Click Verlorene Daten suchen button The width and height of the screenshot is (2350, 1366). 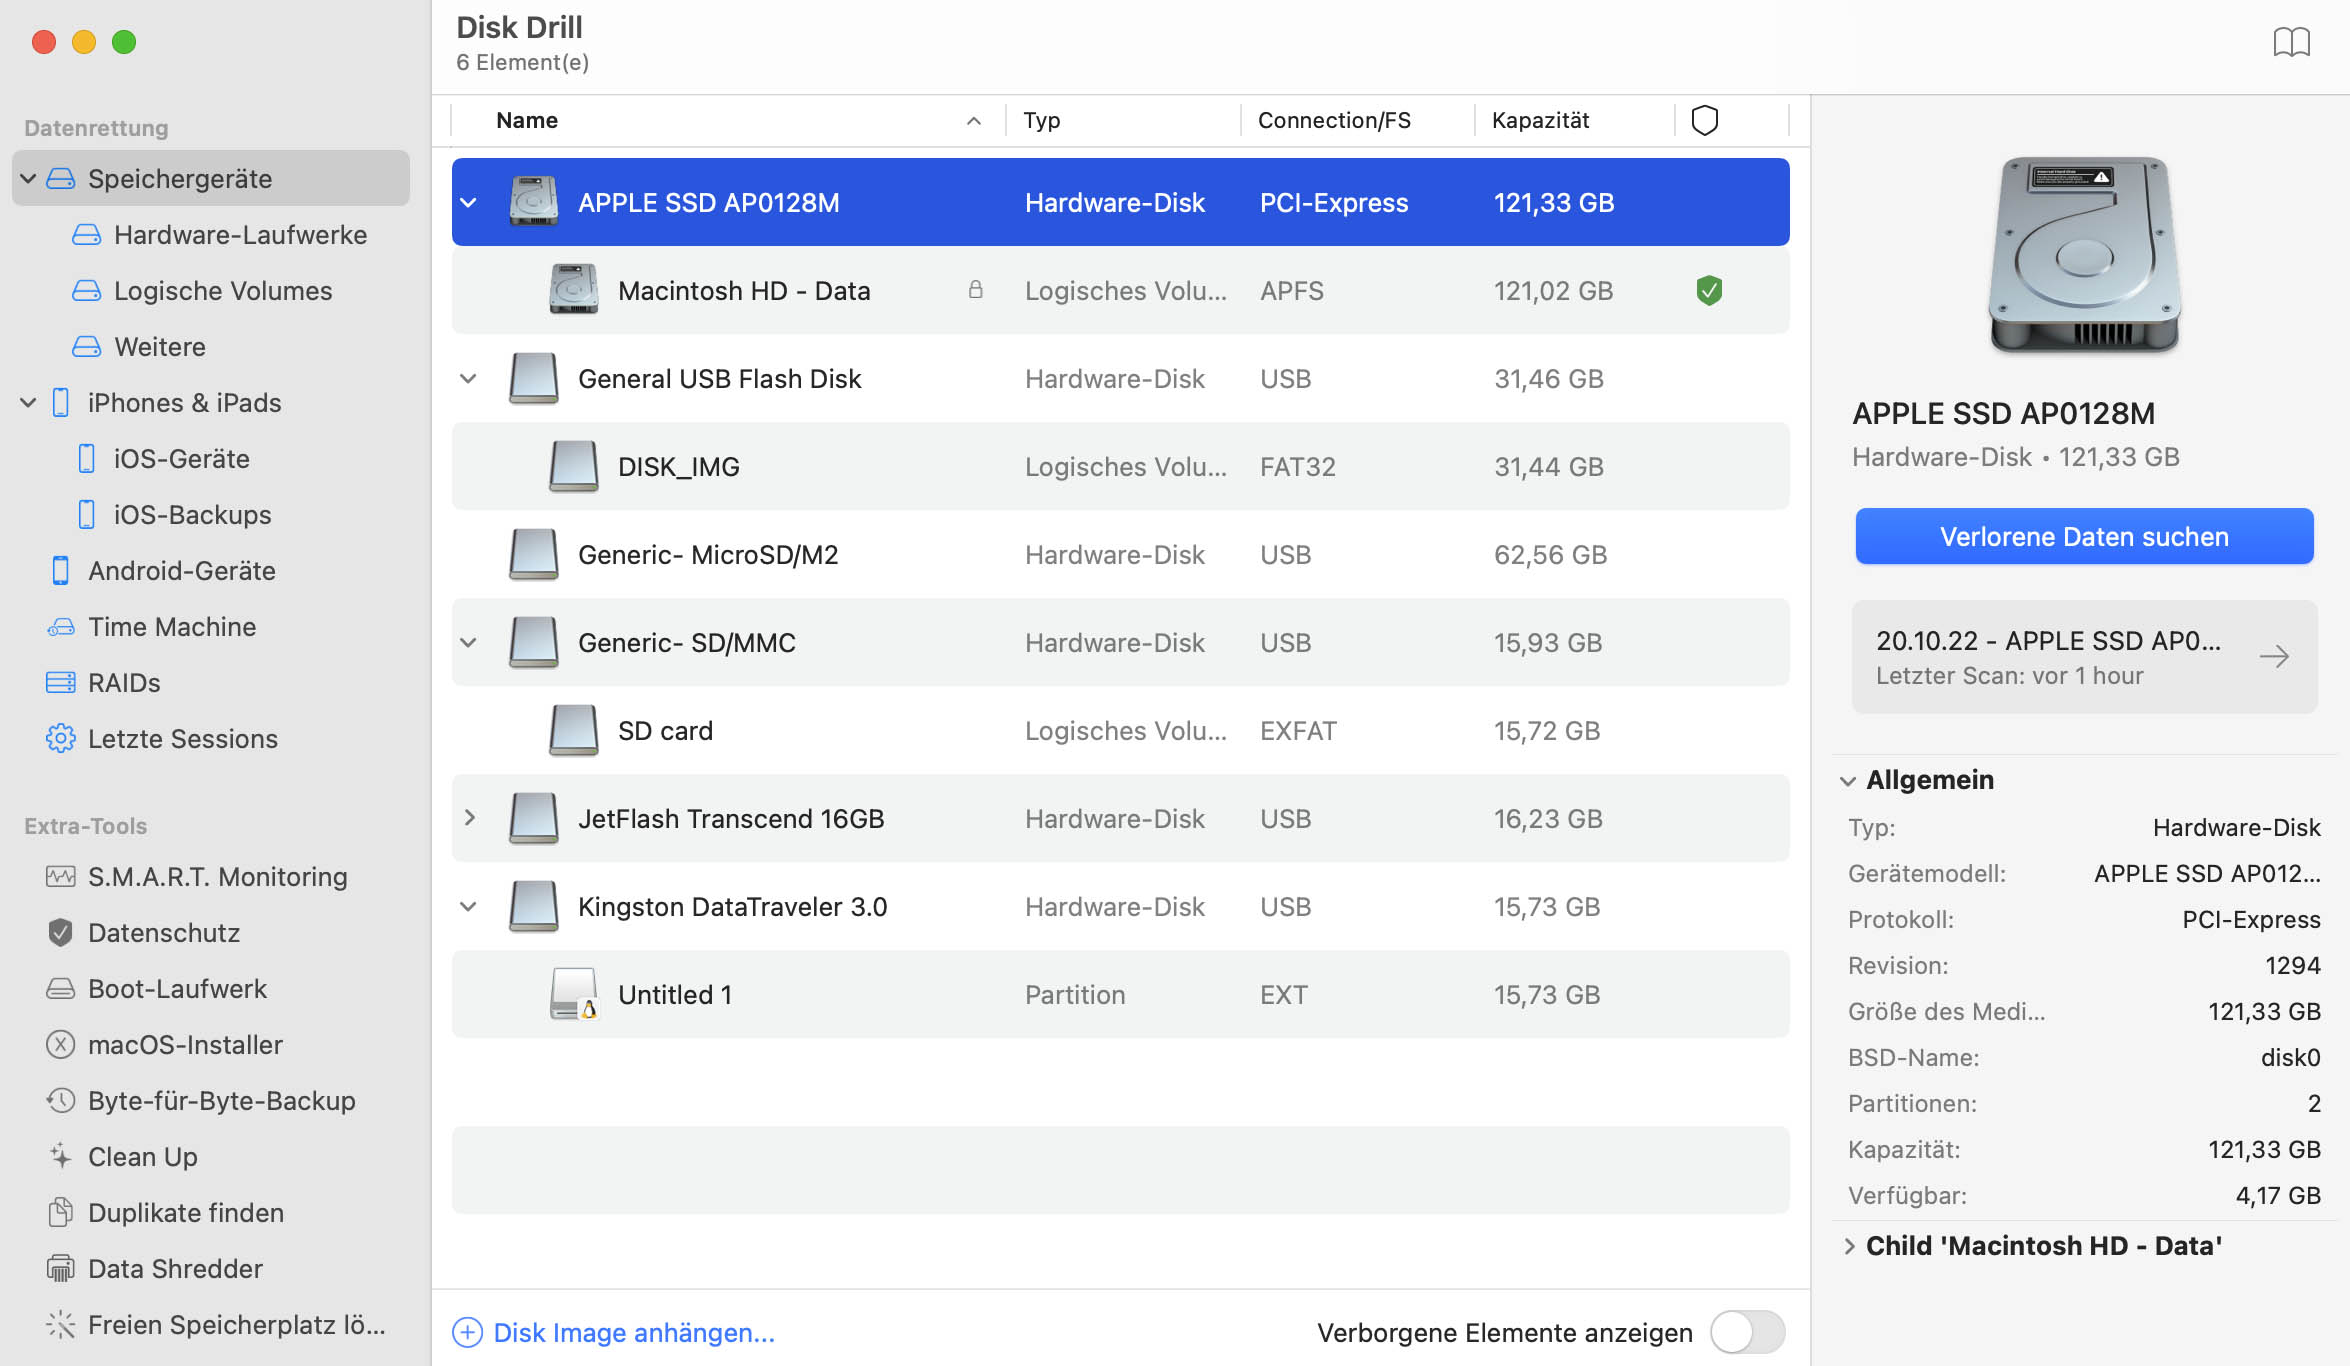pyautogui.click(x=2083, y=535)
